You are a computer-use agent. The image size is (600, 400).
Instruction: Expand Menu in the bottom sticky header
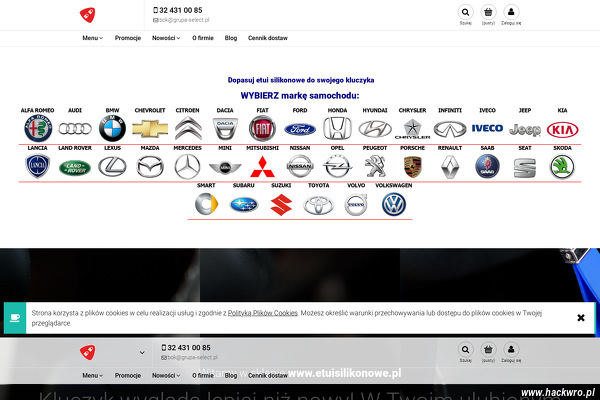coord(93,376)
